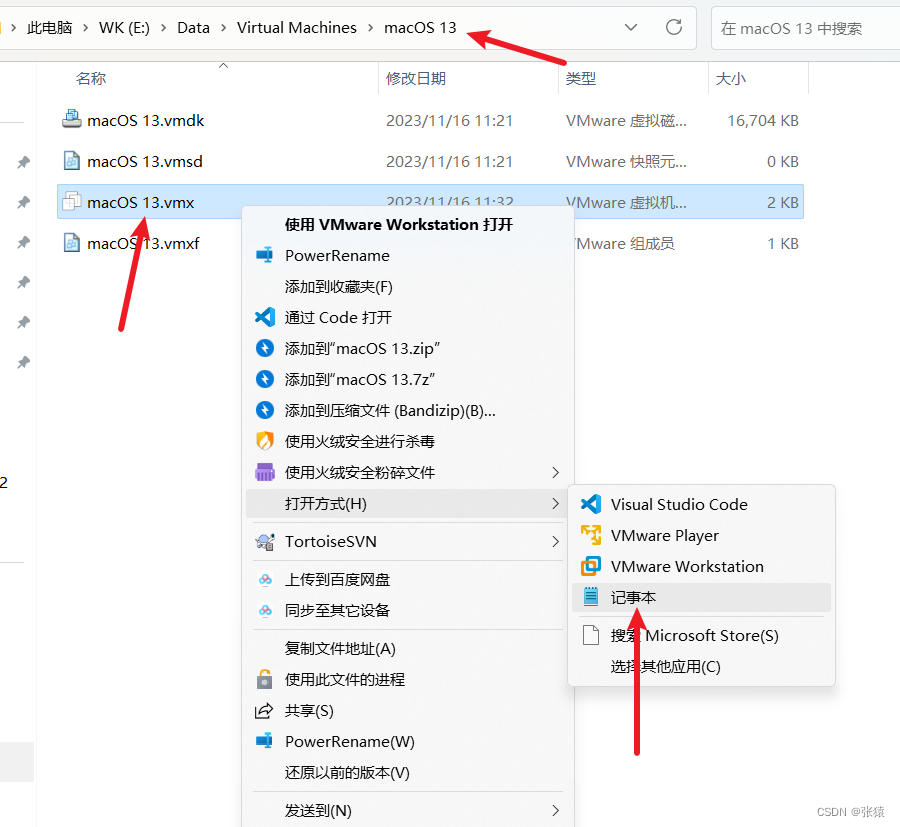Select 添加到收藏夹(F) menu entry
The width and height of the screenshot is (900, 827).
coord(339,286)
